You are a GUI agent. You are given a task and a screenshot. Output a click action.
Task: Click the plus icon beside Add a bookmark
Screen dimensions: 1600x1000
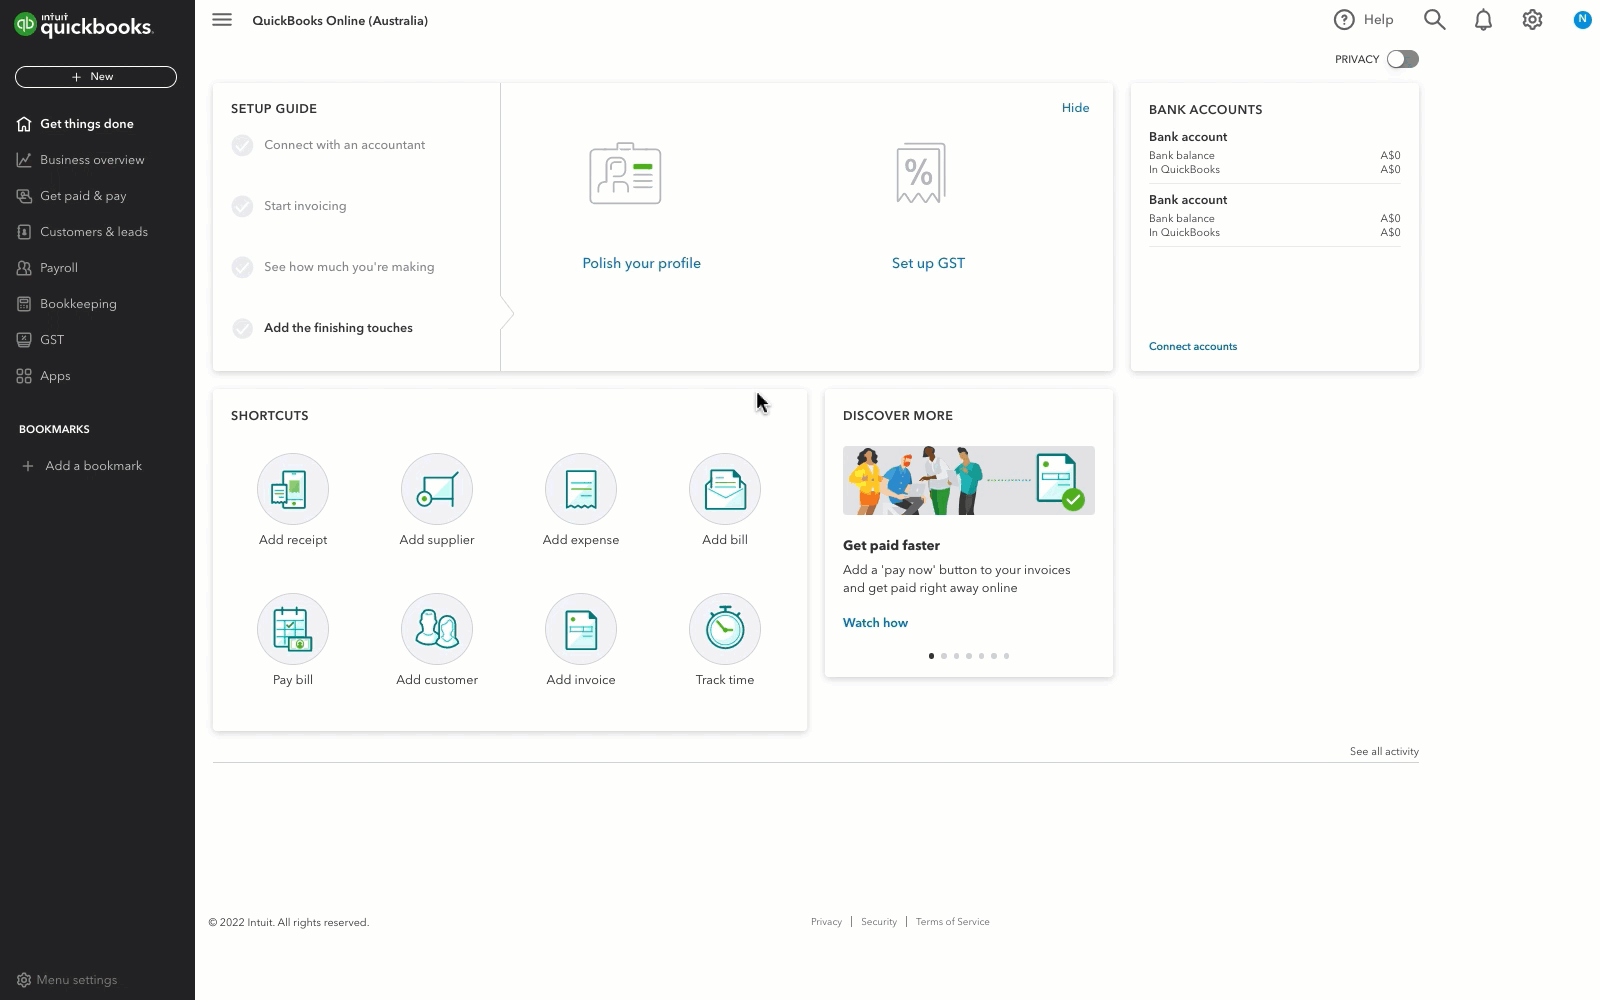[x=28, y=466]
